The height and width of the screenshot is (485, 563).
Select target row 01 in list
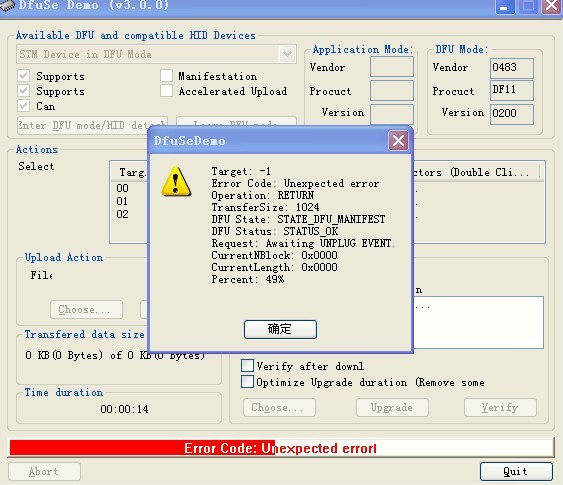122,201
